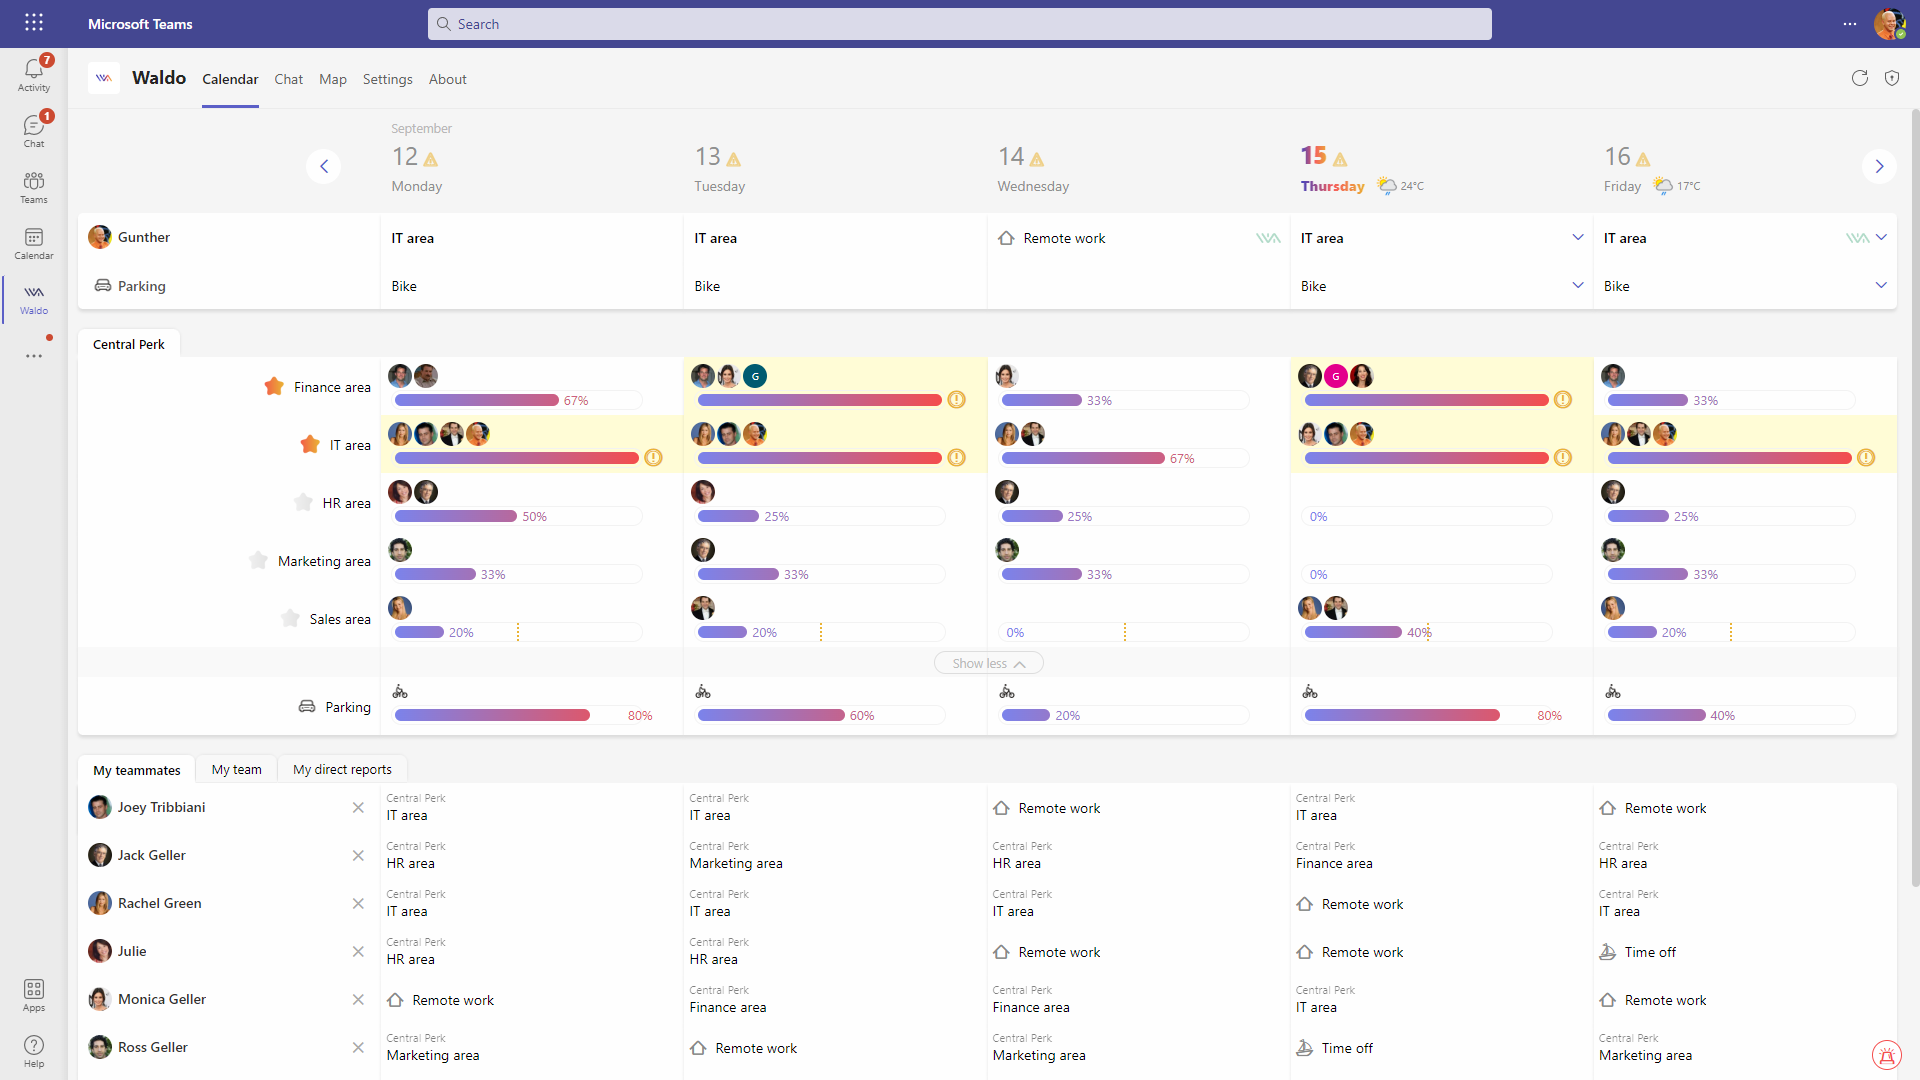Open Apps from the sidebar

[x=33, y=995]
